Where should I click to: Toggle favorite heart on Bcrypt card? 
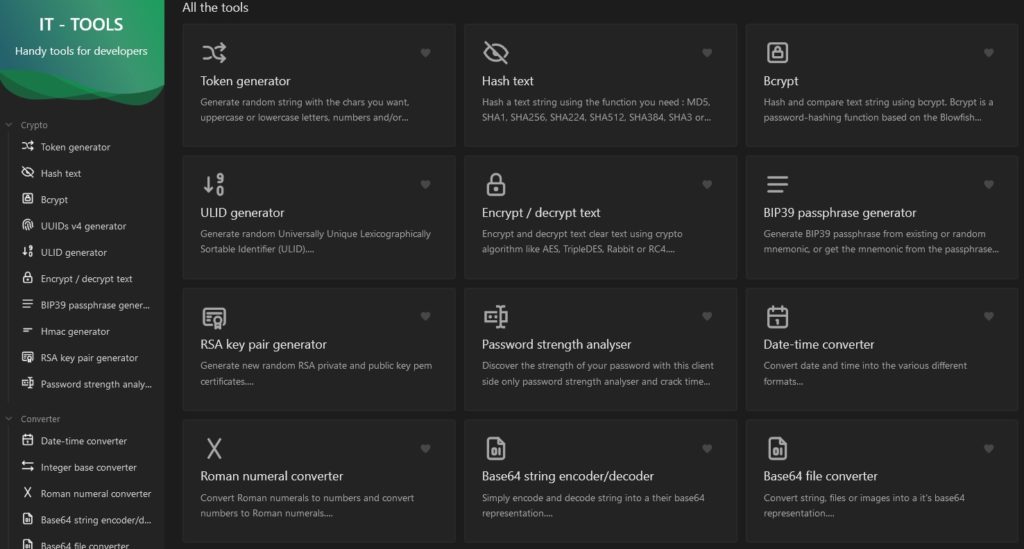(989, 53)
